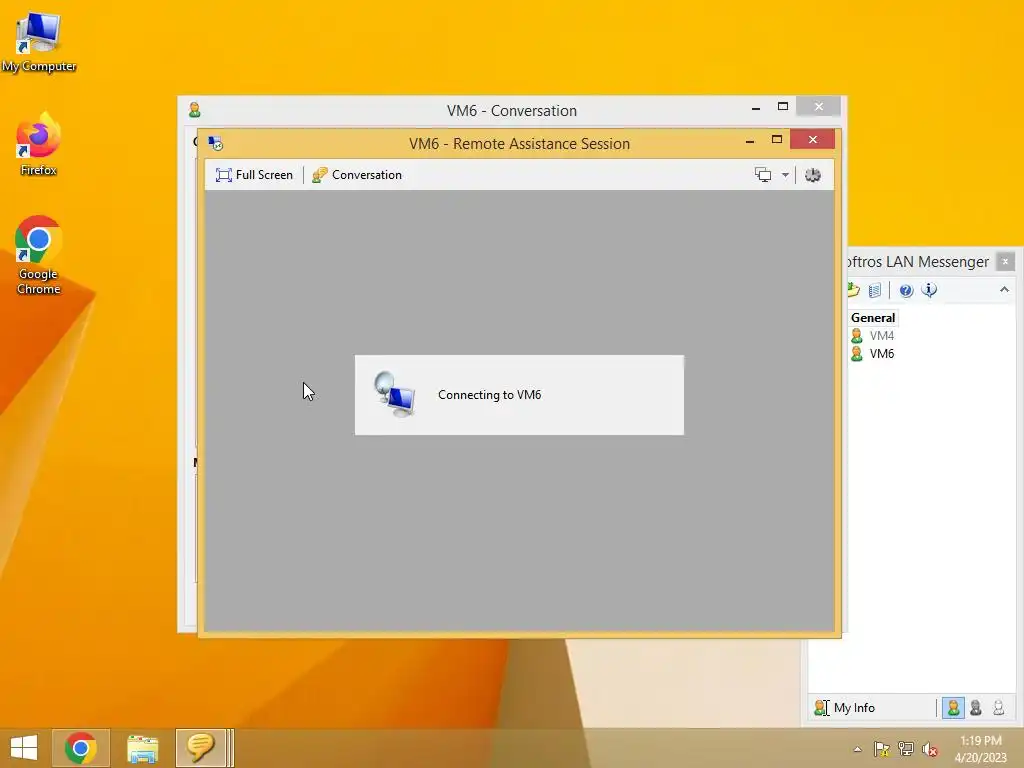Image resolution: width=1024 pixels, height=768 pixels.
Task: Click the Connecting to VM6 computer icon
Action: coord(394,394)
